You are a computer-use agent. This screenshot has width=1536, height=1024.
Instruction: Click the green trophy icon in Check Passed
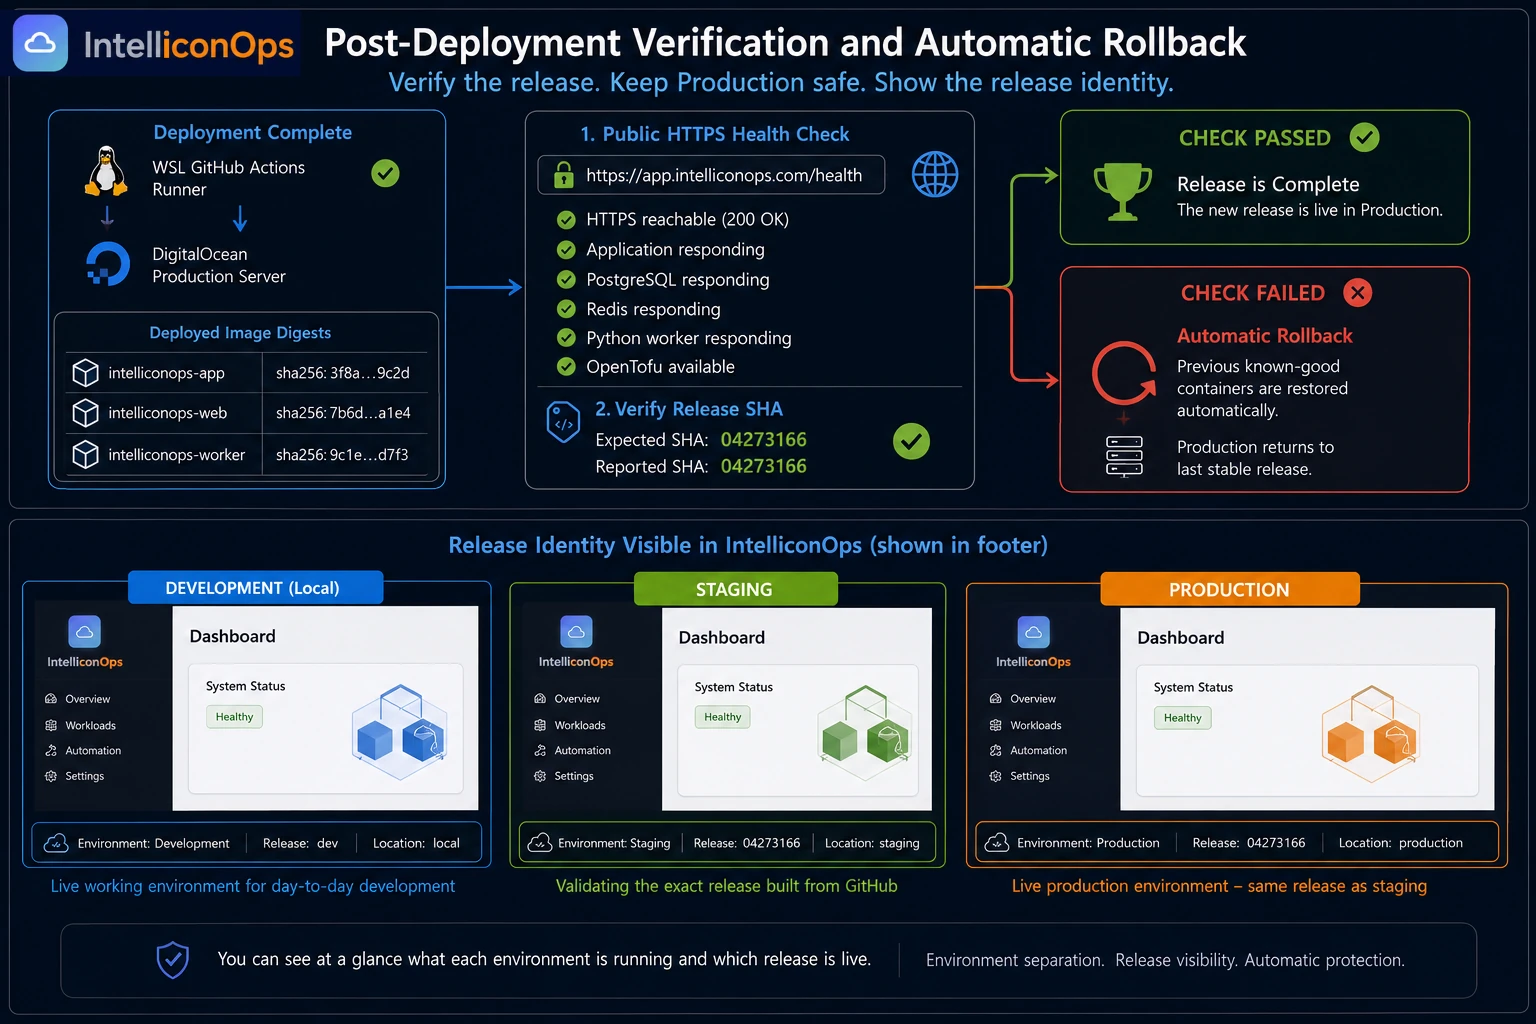1123,191
